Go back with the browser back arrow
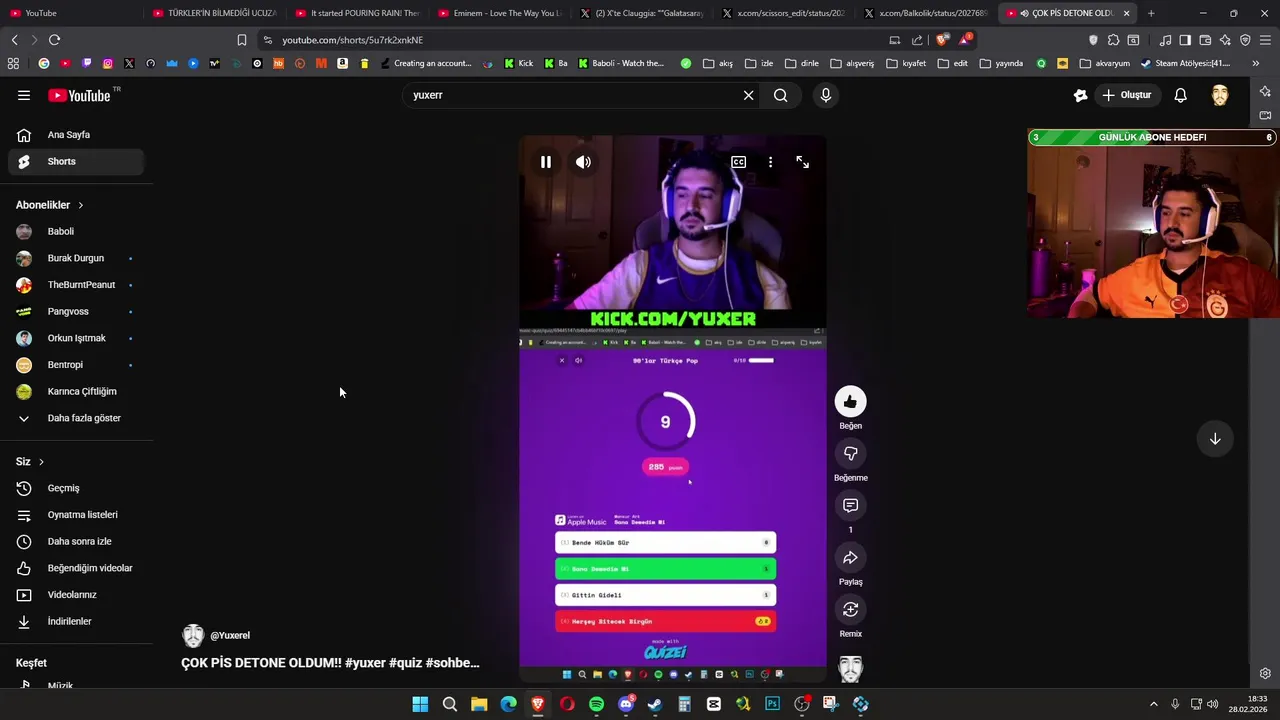 click(x=14, y=40)
